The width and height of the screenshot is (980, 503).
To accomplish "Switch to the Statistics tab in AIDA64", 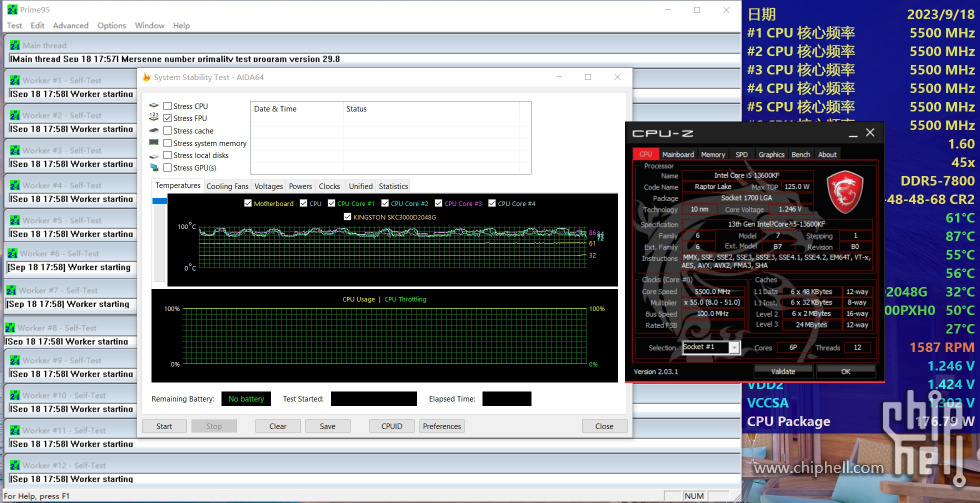I will click(x=393, y=186).
